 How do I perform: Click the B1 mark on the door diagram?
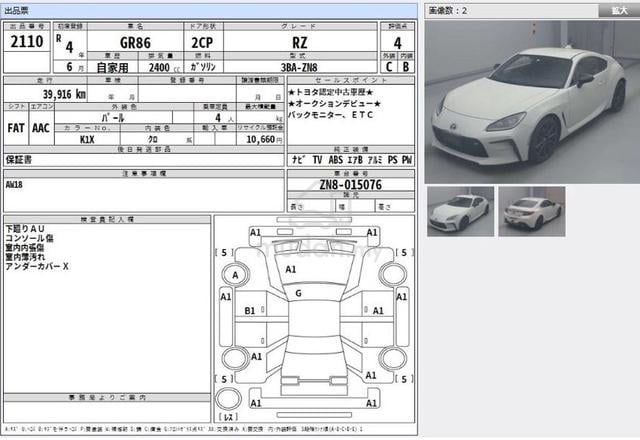[250, 311]
